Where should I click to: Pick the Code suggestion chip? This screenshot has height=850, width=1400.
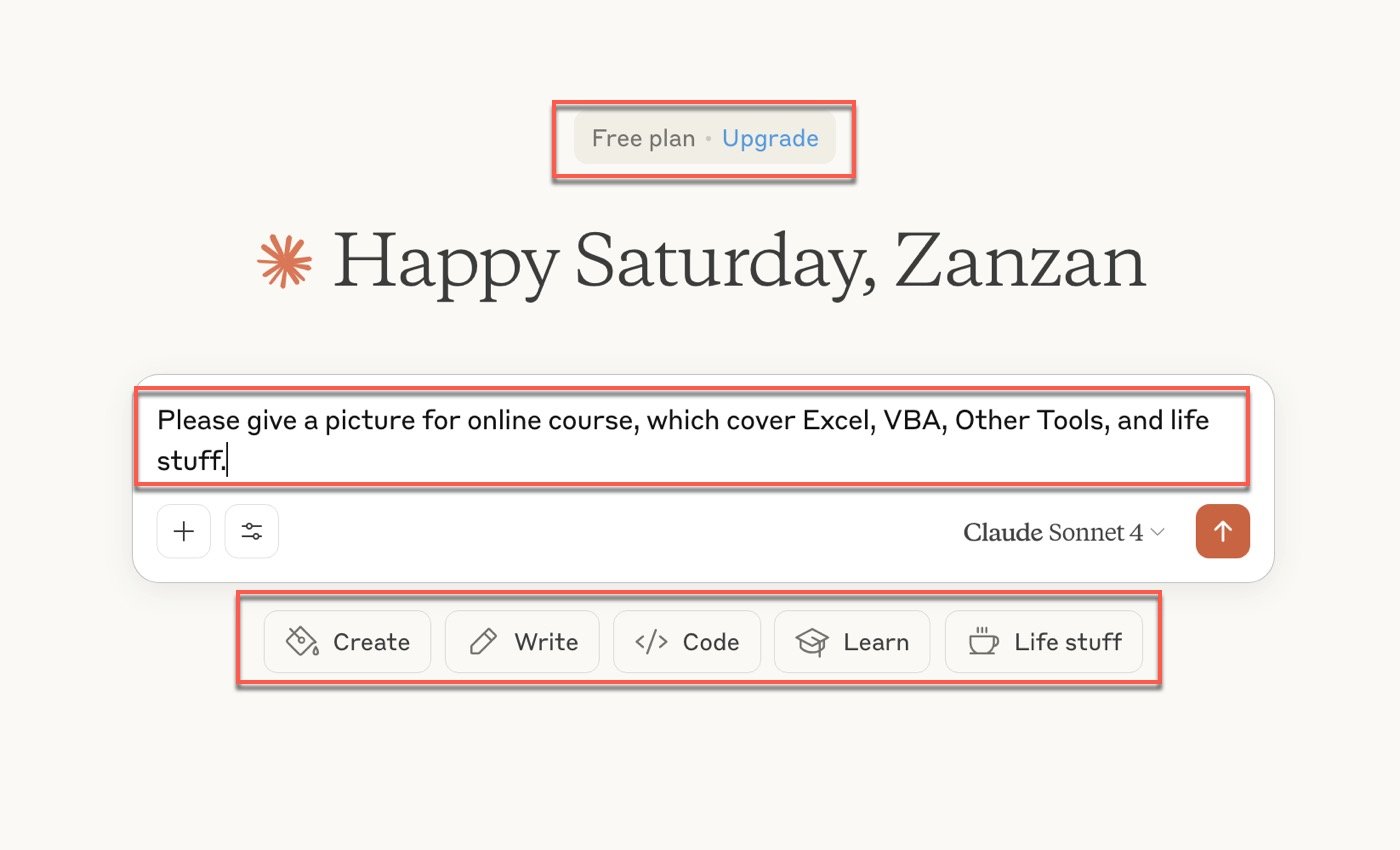click(687, 641)
